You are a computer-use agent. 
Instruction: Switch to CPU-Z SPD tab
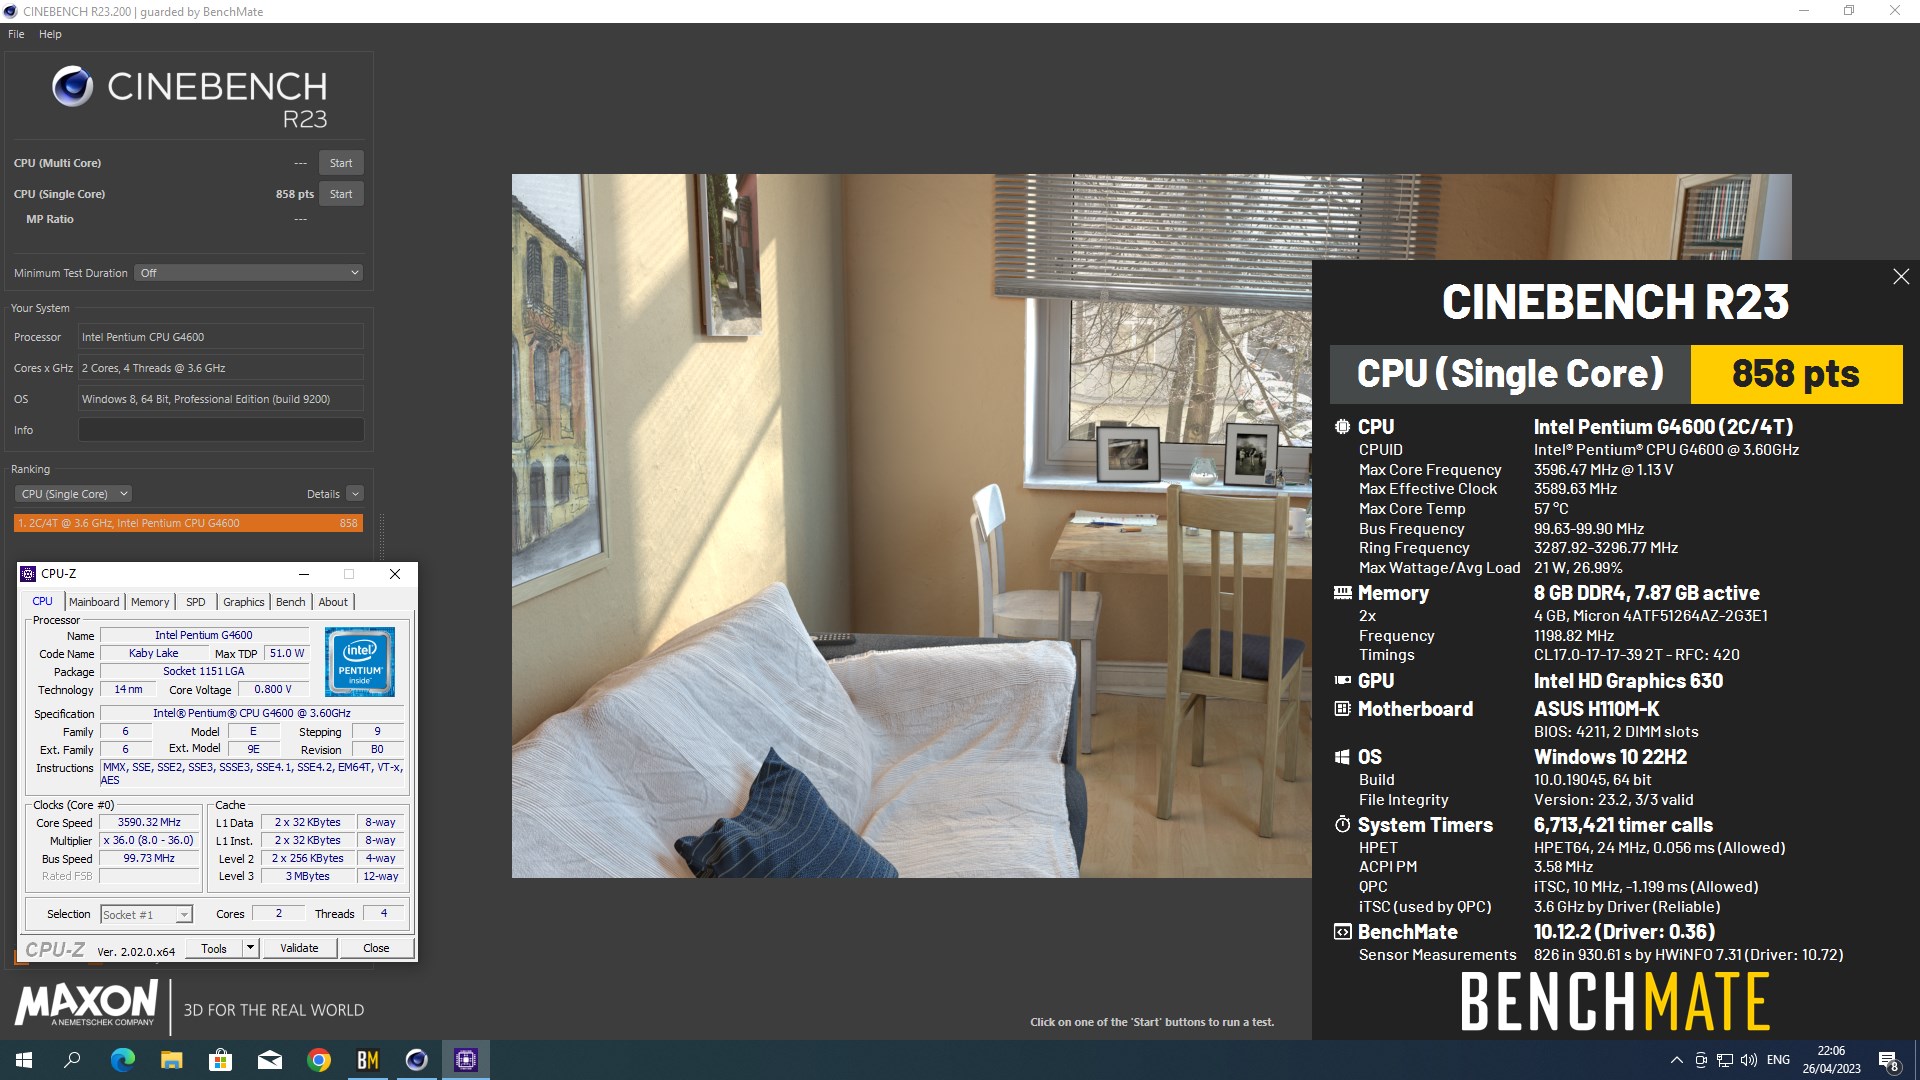[x=196, y=602]
